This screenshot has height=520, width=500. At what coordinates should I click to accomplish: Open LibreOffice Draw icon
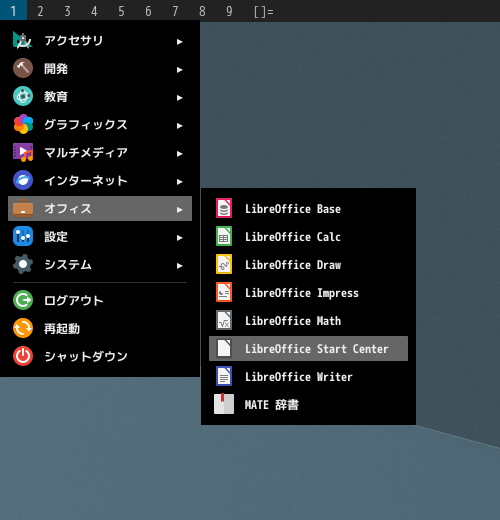coord(224,264)
